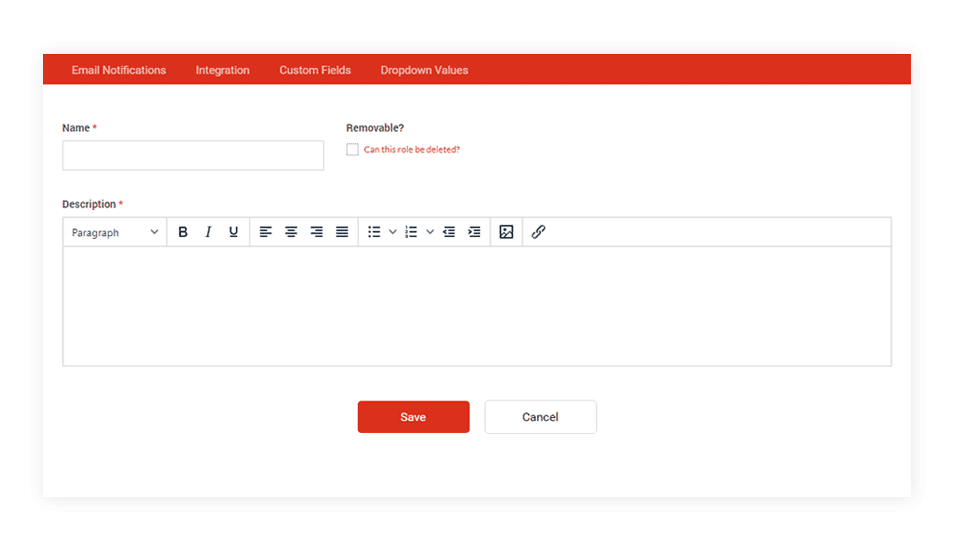Check the Removable role checkbox
Viewport: 957px width, 551px height.
click(x=352, y=149)
